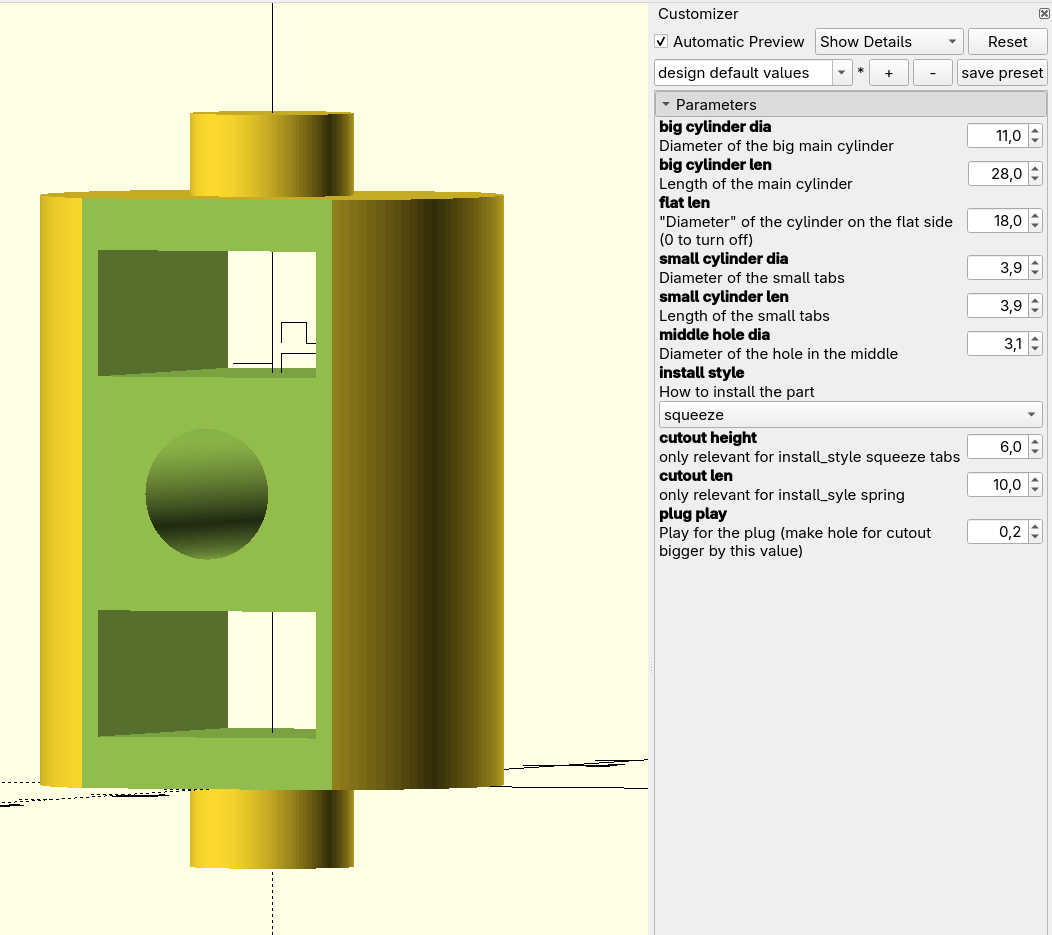Click the 'Diameter of the hole in the middle' text

[778, 353]
